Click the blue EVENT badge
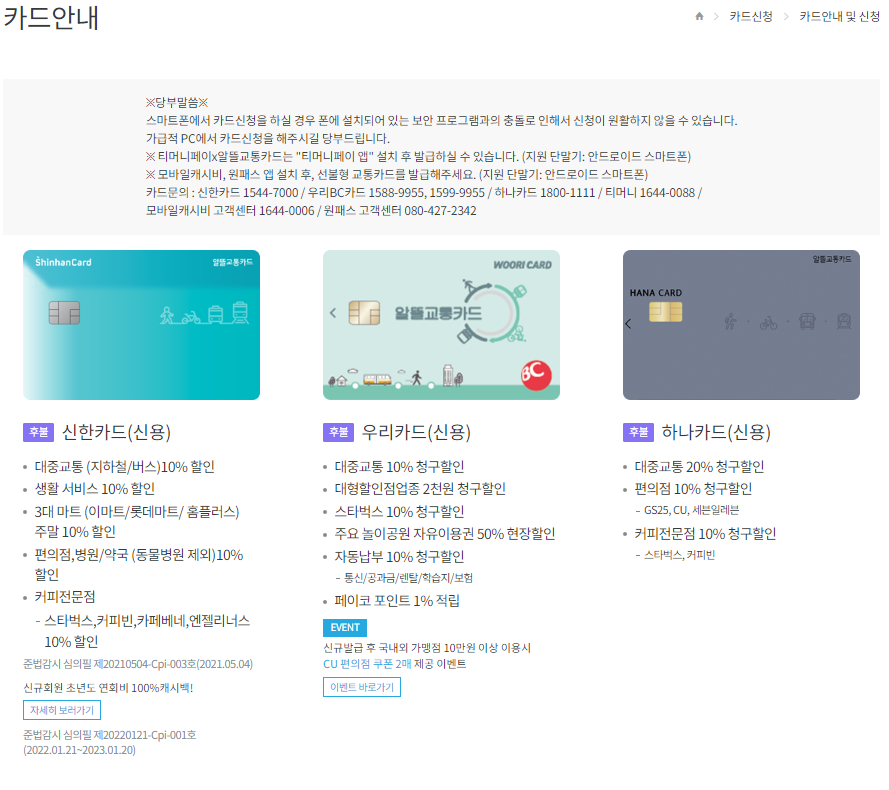Image resolution: width=889 pixels, height=790 pixels. [345, 628]
